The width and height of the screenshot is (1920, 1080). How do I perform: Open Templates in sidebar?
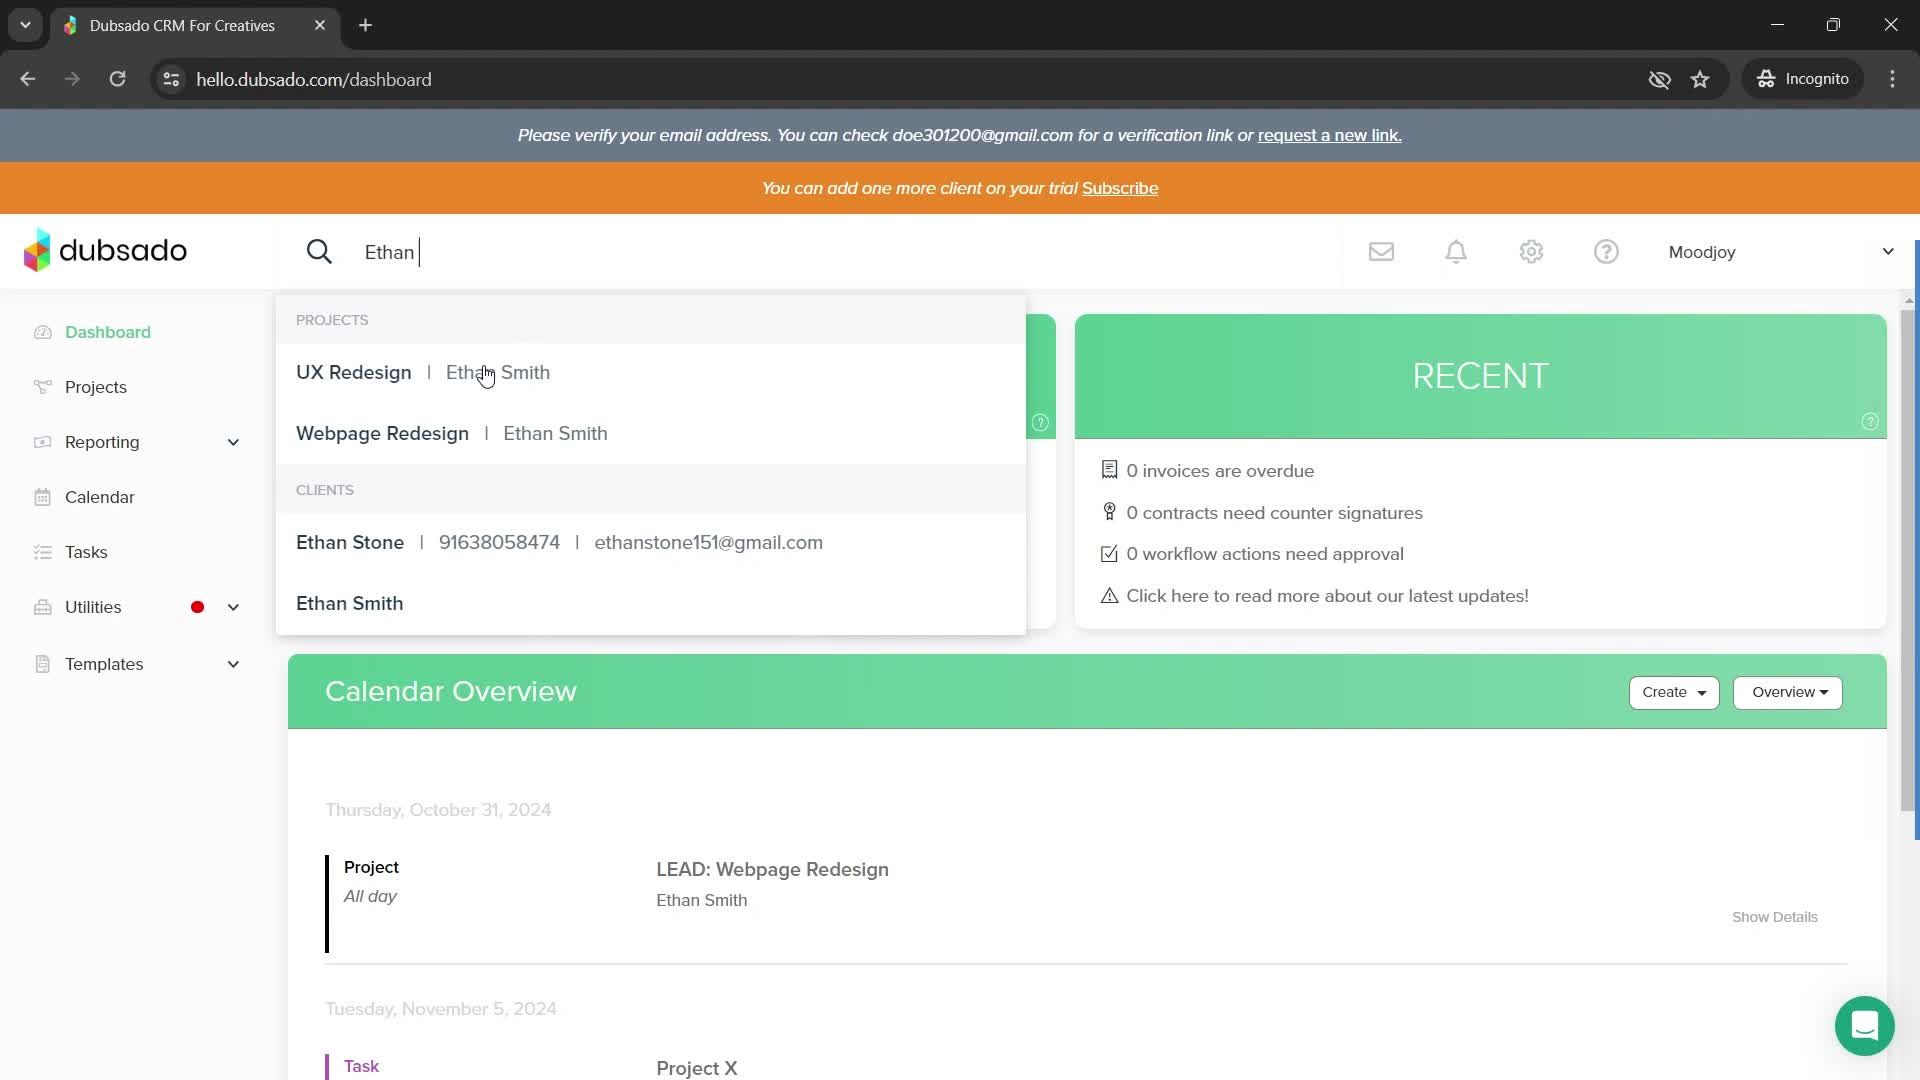tap(104, 664)
